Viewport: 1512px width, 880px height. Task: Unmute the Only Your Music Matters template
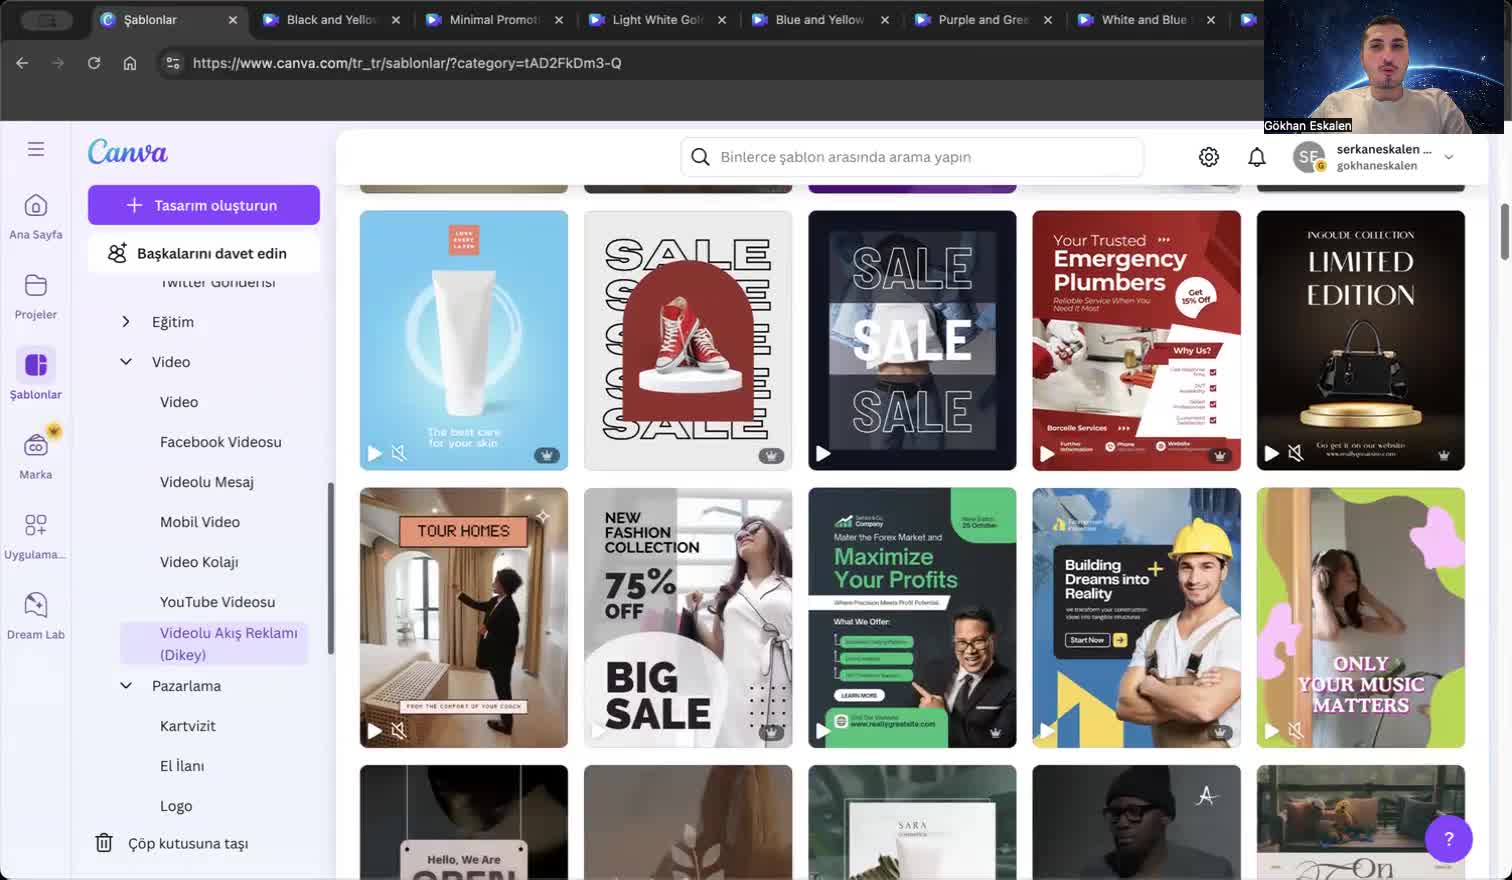point(1295,731)
